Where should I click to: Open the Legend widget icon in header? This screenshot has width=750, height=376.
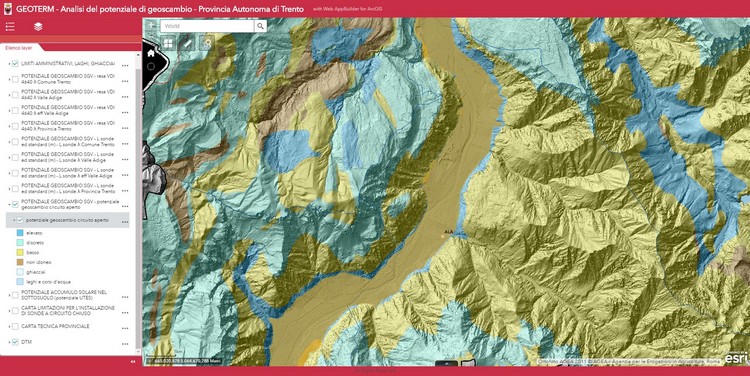pyautogui.click(x=10, y=27)
